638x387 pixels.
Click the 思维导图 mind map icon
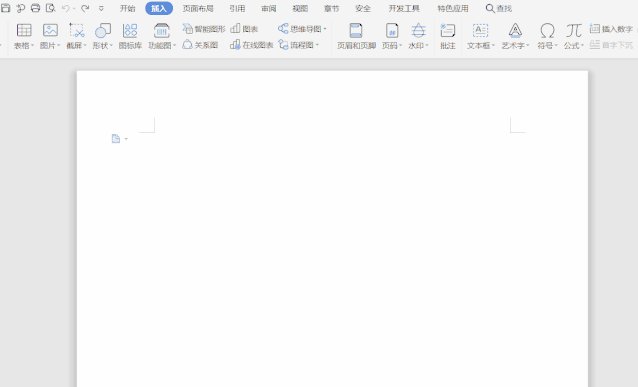(283, 29)
